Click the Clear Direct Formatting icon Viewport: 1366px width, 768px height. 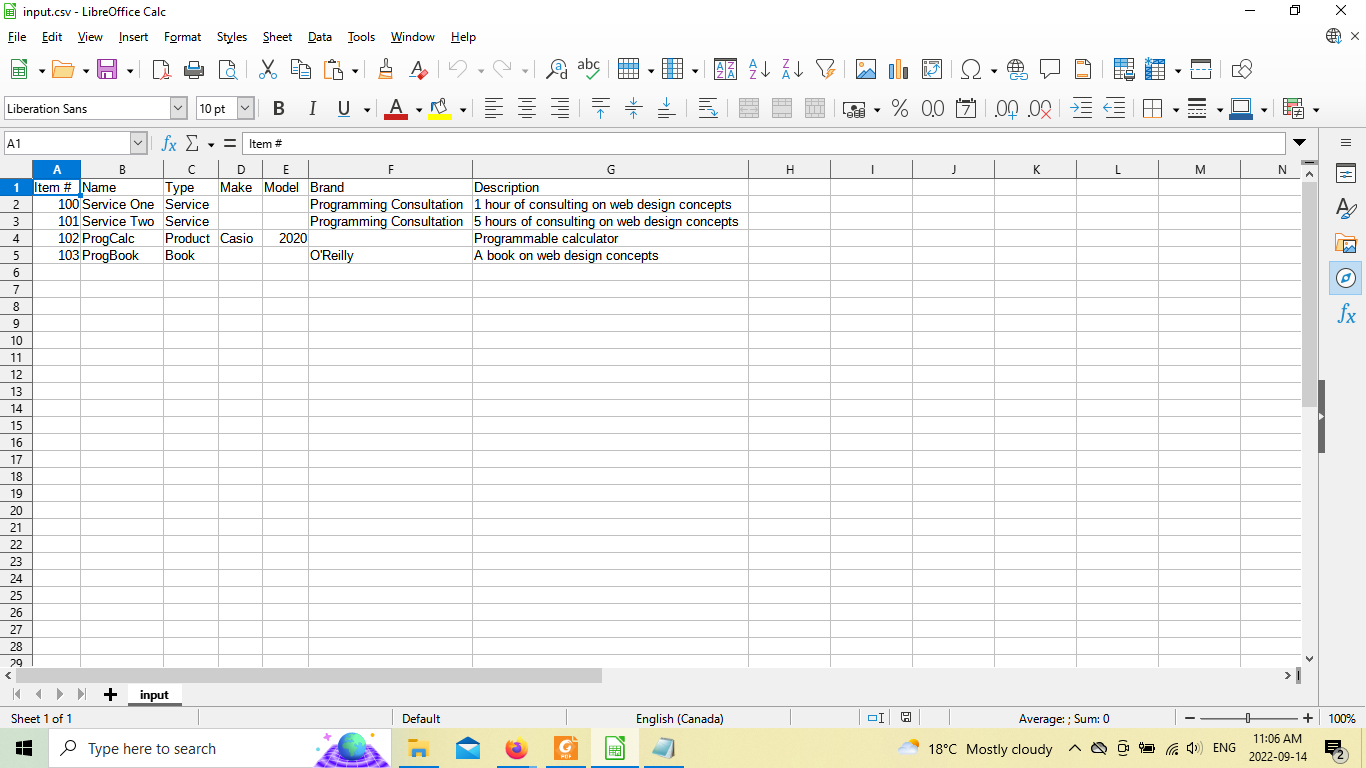pyautogui.click(x=419, y=69)
